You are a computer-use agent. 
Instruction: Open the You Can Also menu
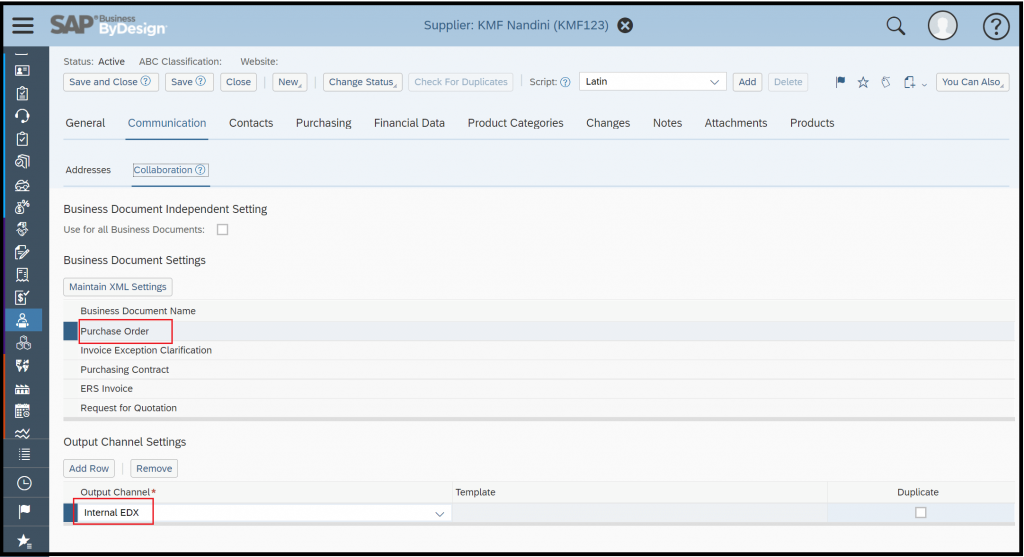tap(972, 82)
